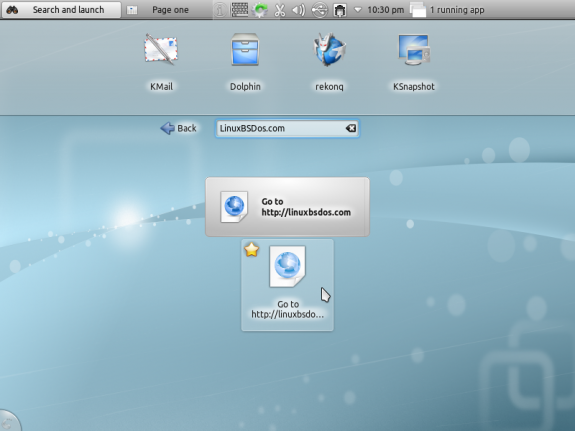Open the volume speaker icon
Screen dimensions: 575x431
point(299,10)
